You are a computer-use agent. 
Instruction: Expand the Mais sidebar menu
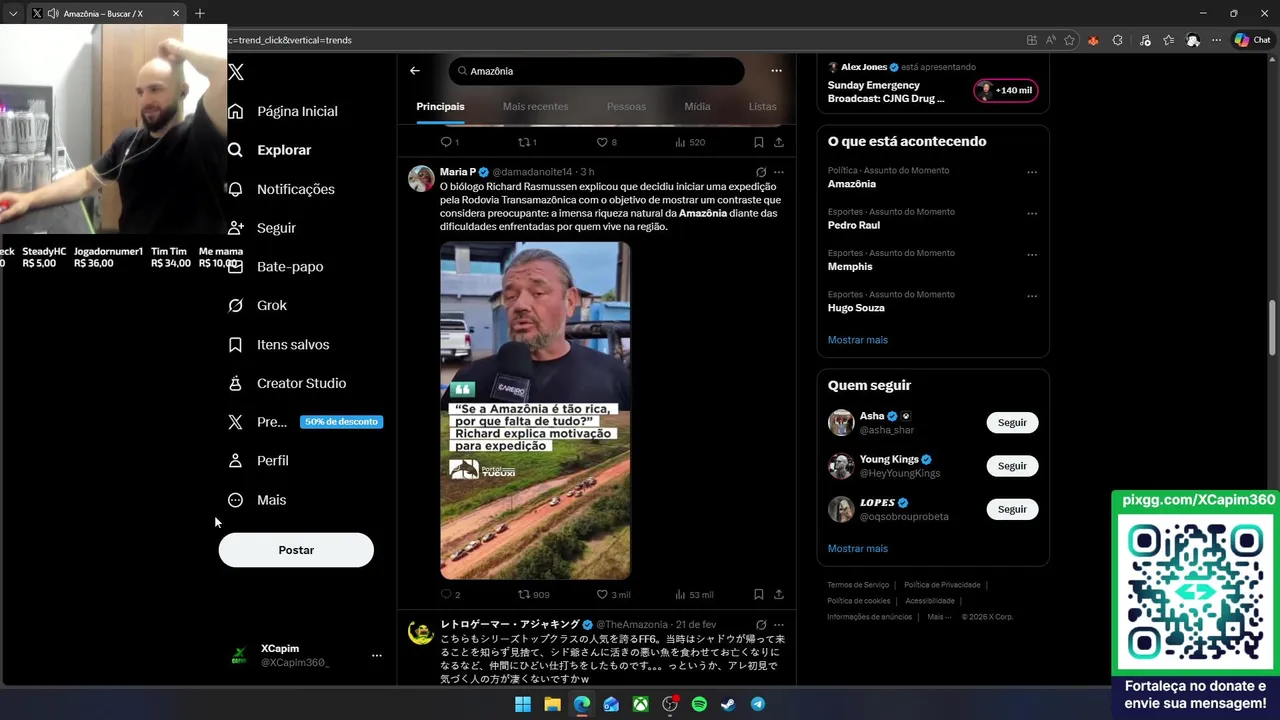258,500
